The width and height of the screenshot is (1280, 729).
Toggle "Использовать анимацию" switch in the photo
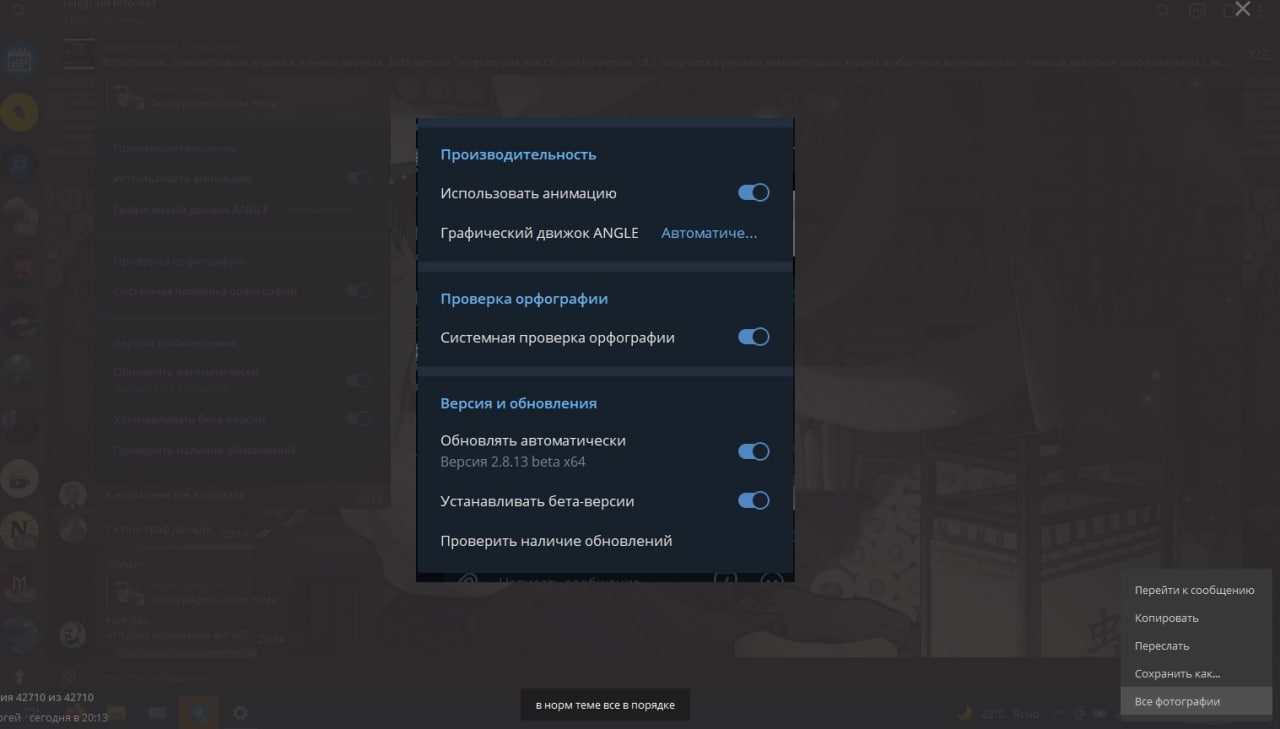pos(753,193)
